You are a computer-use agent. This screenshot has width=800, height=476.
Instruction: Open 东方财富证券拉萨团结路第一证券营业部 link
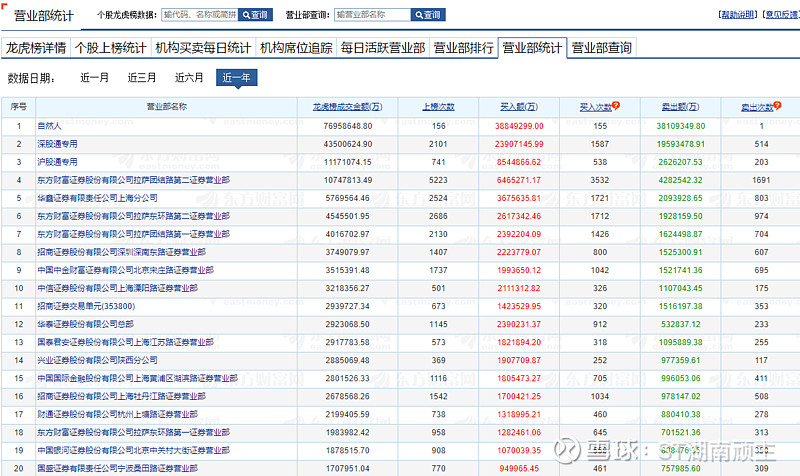[134, 234]
